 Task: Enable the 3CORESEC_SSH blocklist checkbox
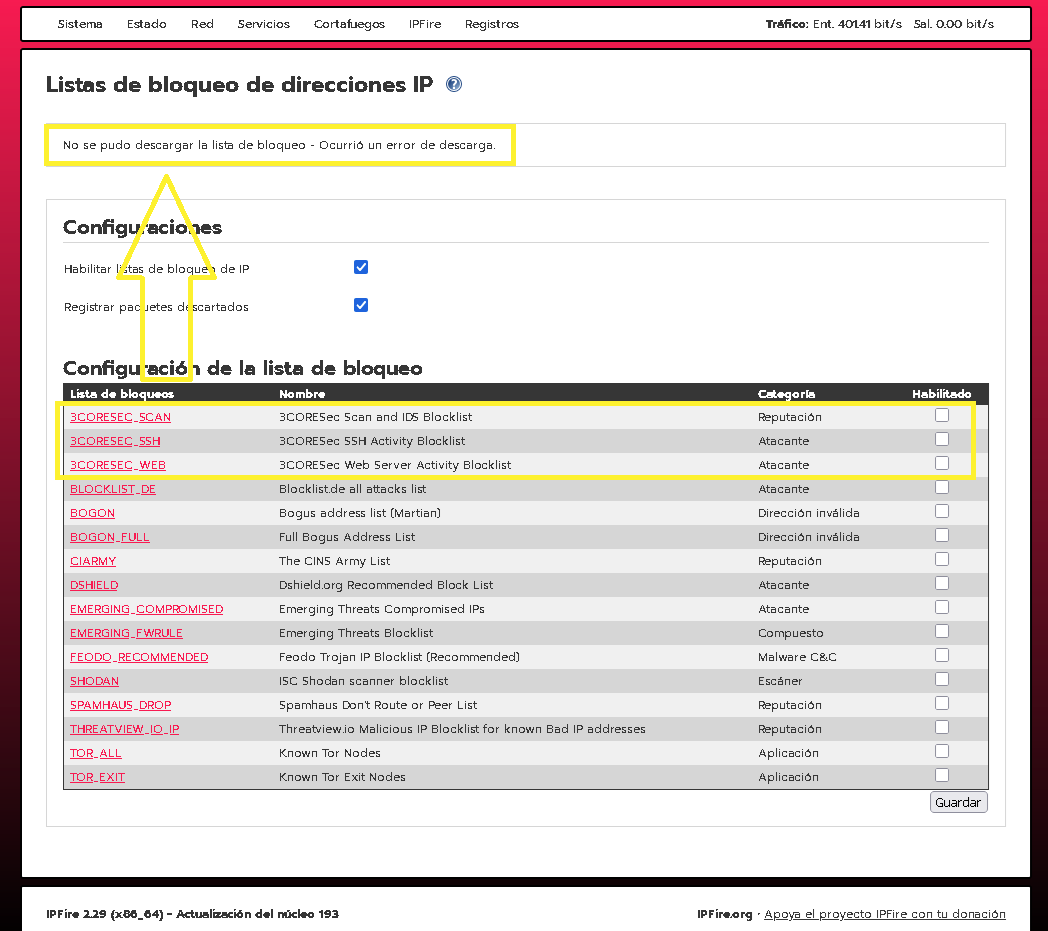tap(942, 440)
